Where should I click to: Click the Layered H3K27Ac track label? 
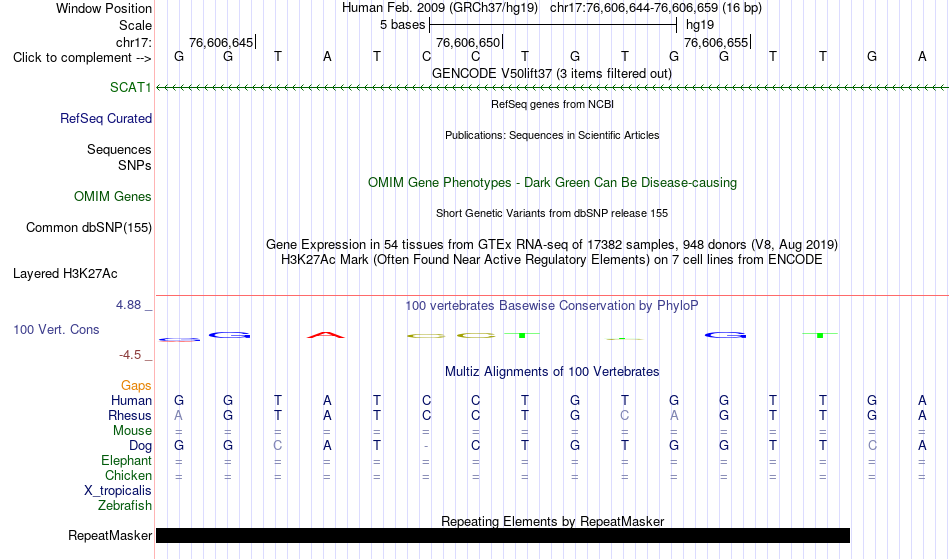65,273
